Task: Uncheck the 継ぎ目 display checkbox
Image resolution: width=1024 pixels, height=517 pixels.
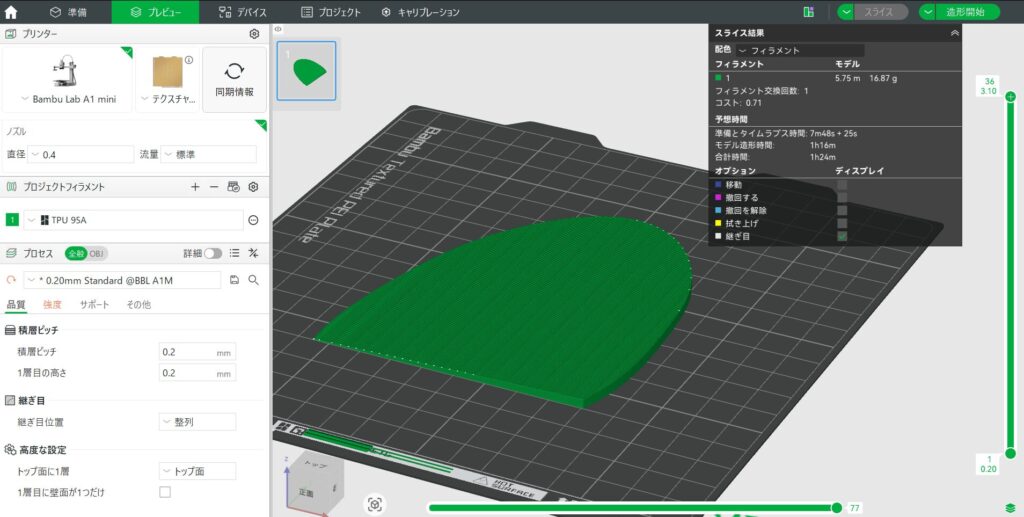Action: point(842,236)
